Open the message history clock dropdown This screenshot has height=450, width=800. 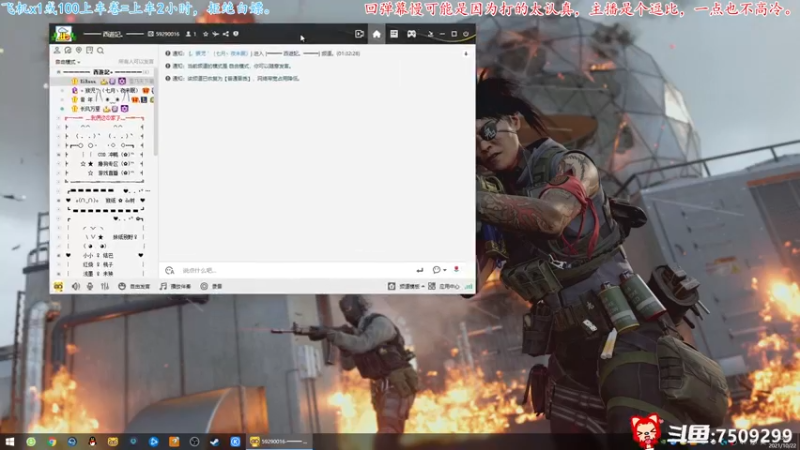439,270
